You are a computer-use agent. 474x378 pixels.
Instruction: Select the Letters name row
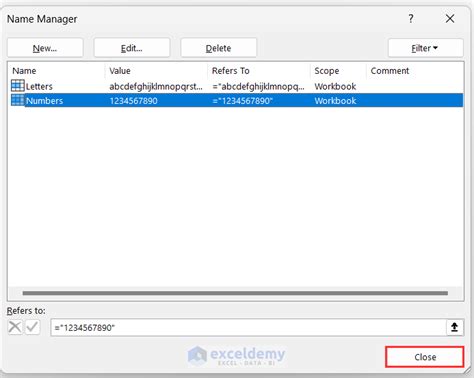(236, 86)
